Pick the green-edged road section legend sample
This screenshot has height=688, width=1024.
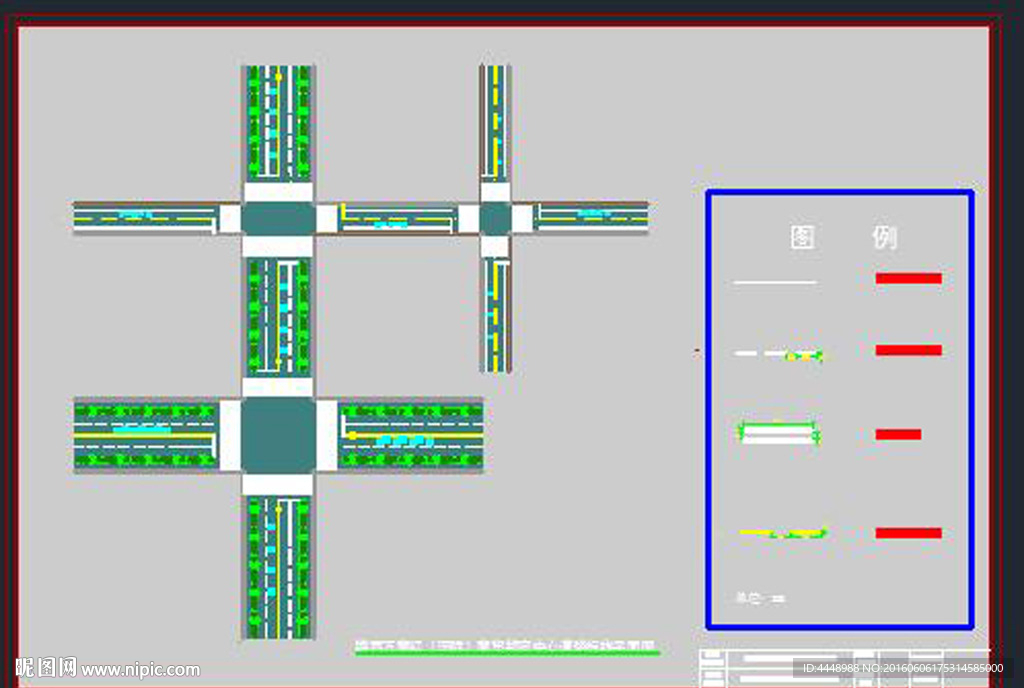[x=778, y=433]
